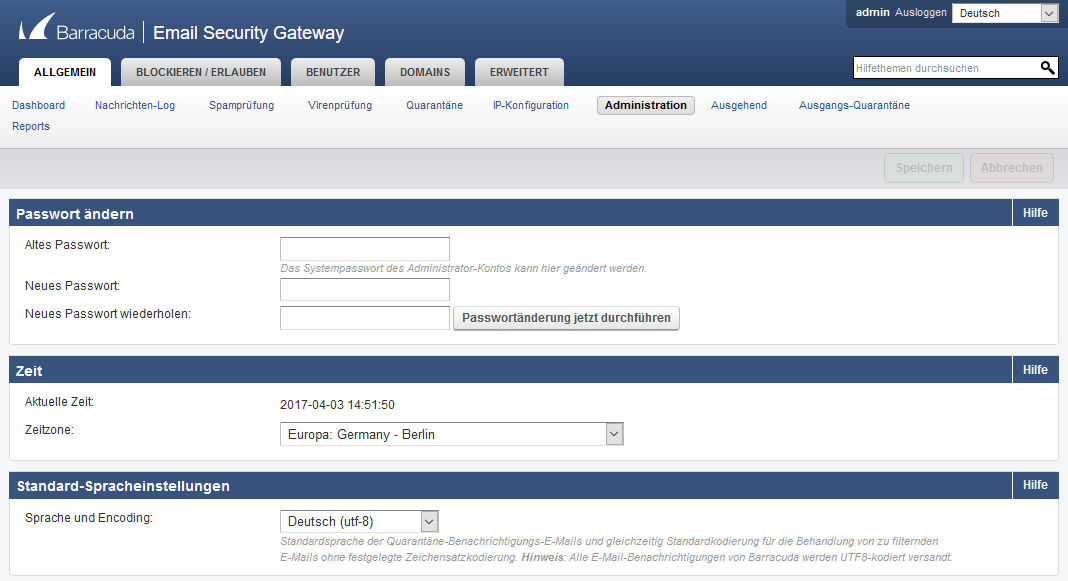The height and width of the screenshot is (581, 1068).
Task: Focus the Altes Passwort field
Action: [364, 249]
